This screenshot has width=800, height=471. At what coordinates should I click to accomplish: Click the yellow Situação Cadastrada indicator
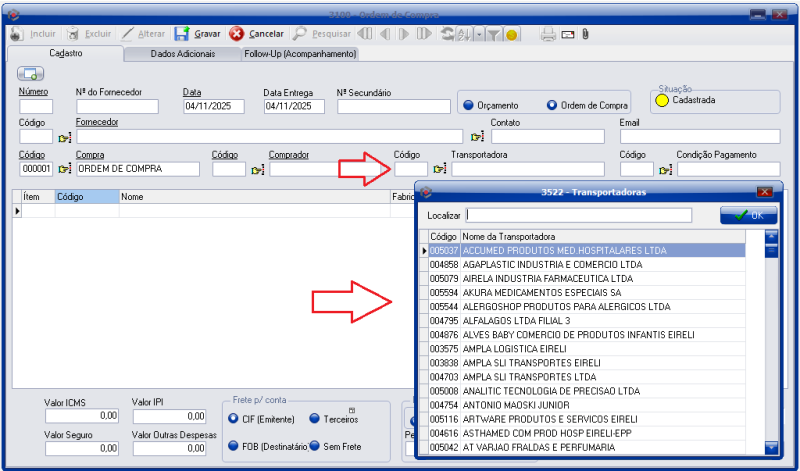[661, 100]
